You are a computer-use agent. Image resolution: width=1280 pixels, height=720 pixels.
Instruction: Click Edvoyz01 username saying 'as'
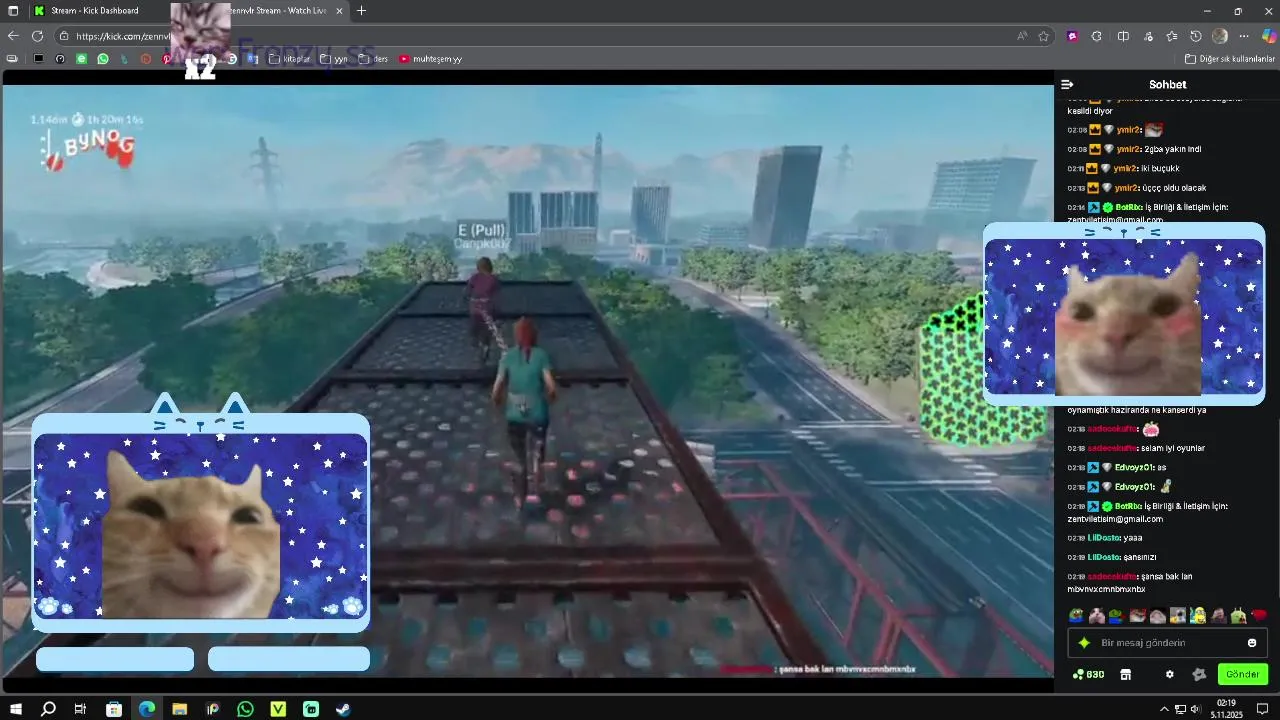tap(1134, 467)
